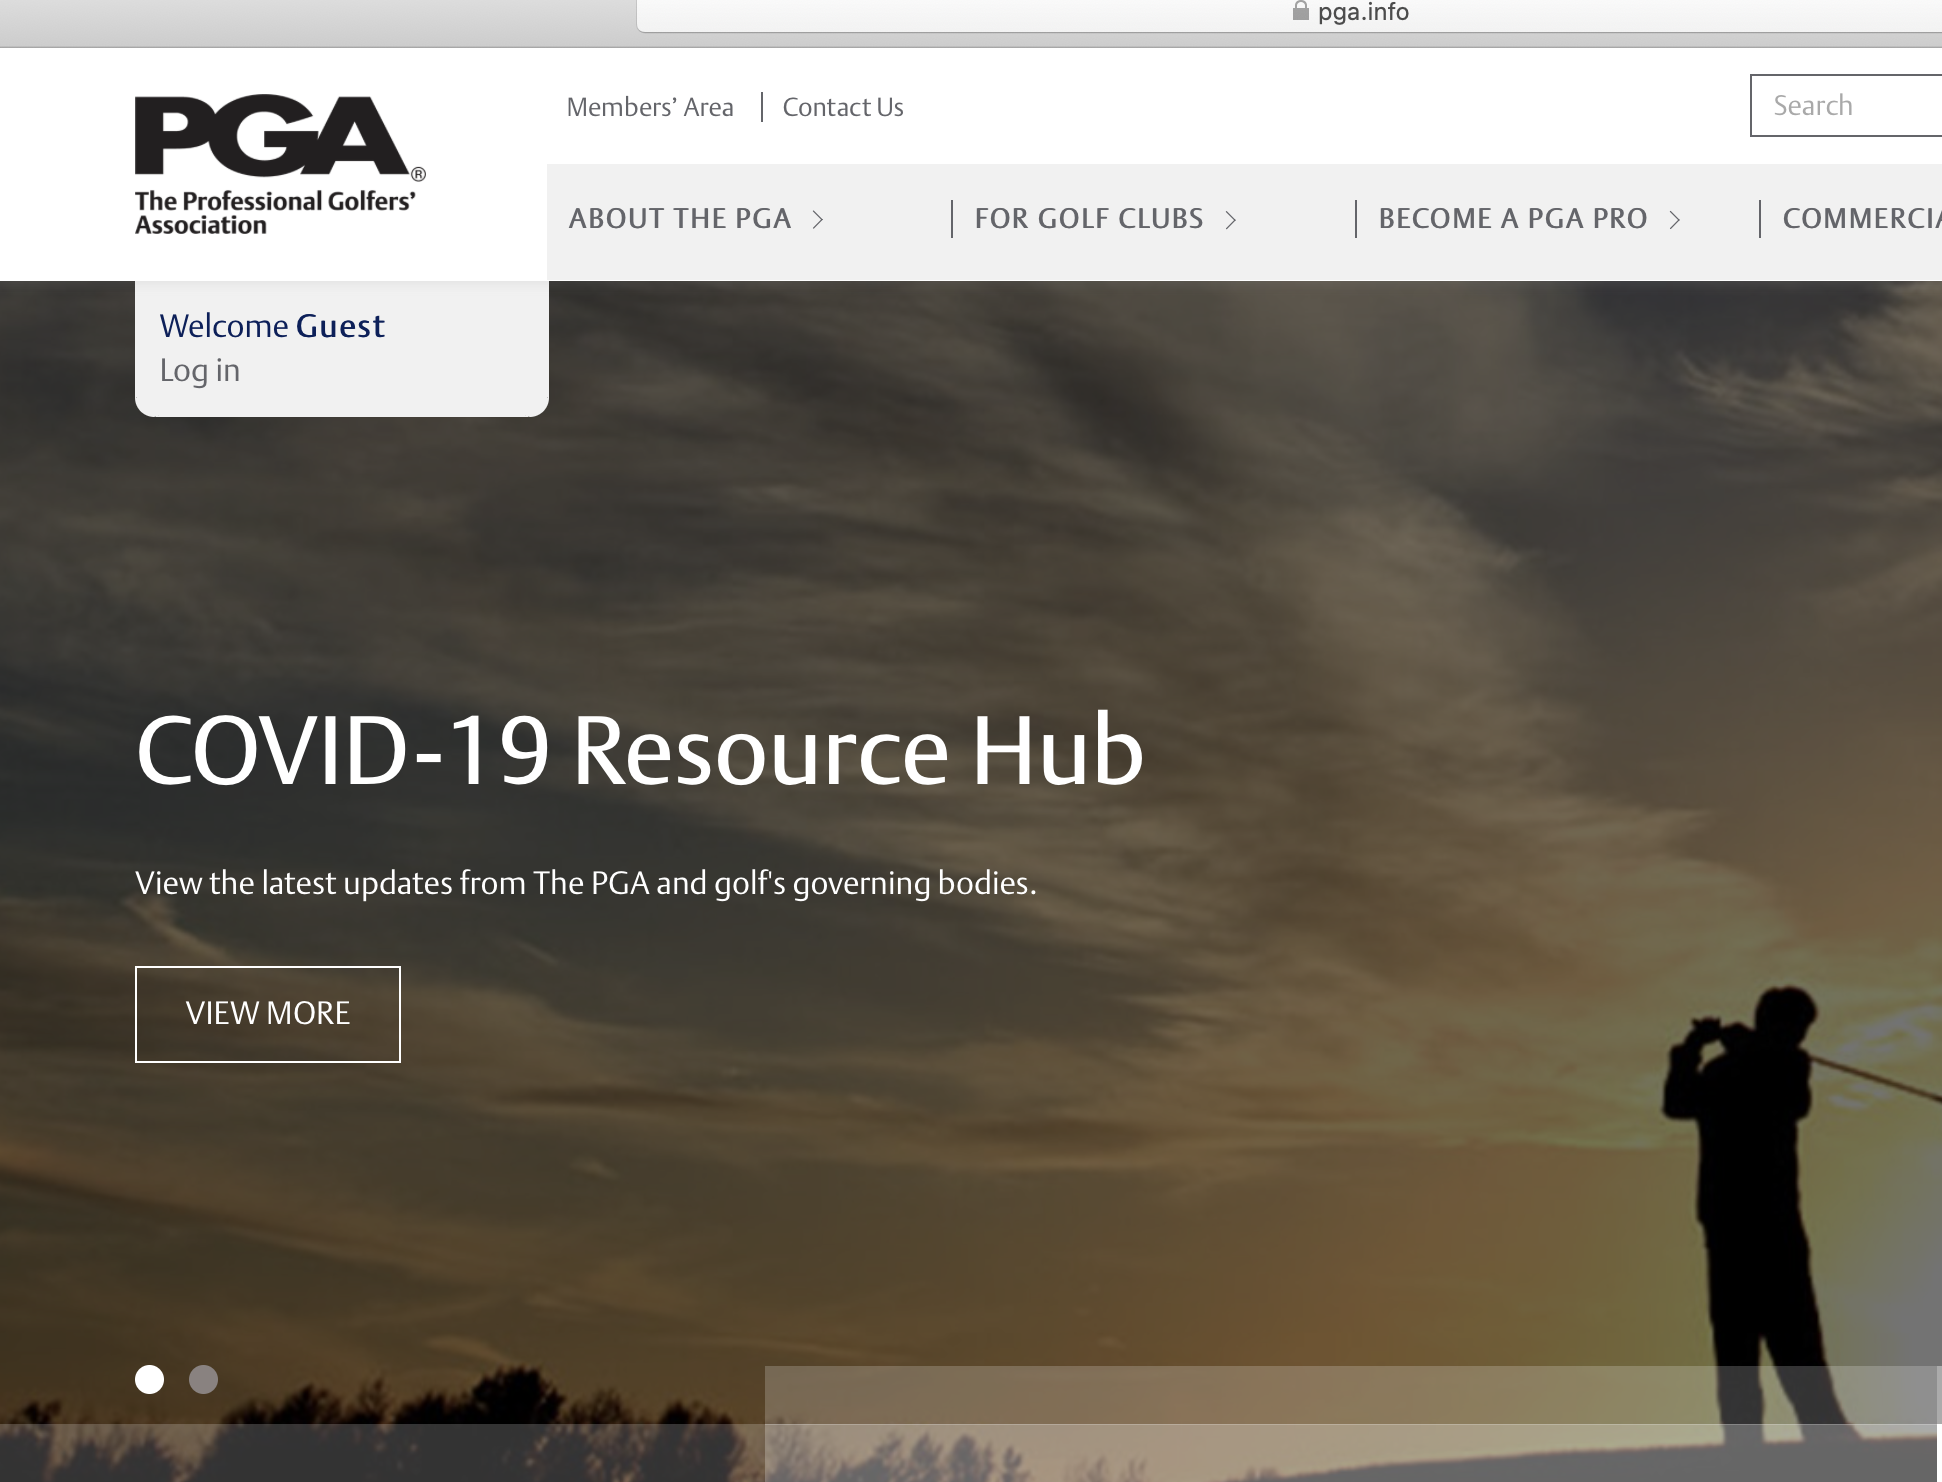
Task: Click the Log in link
Action: (x=200, y=371)
